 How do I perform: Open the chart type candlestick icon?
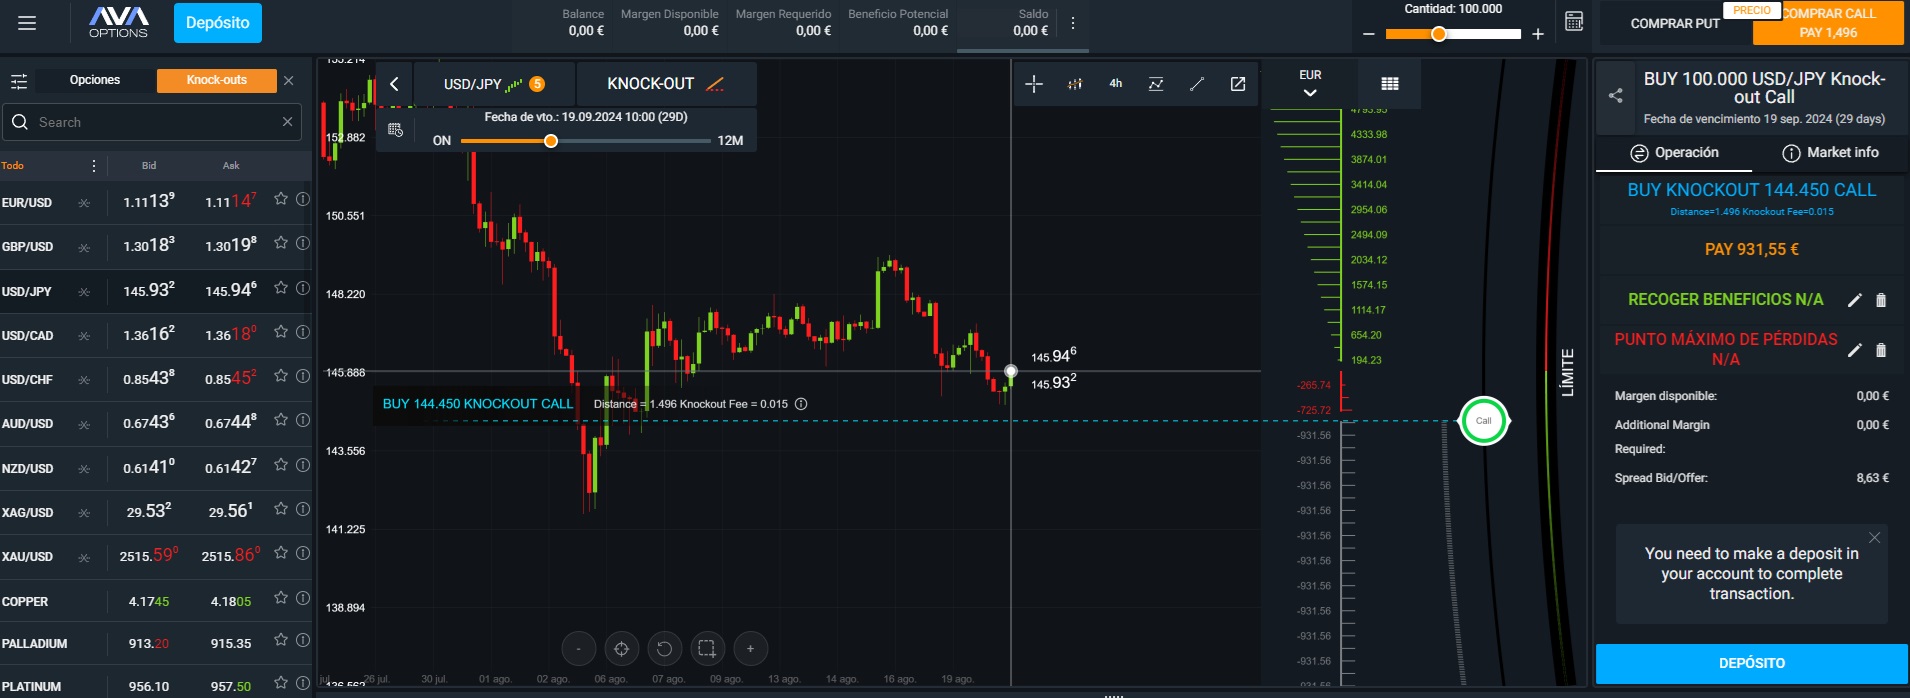1075,84
